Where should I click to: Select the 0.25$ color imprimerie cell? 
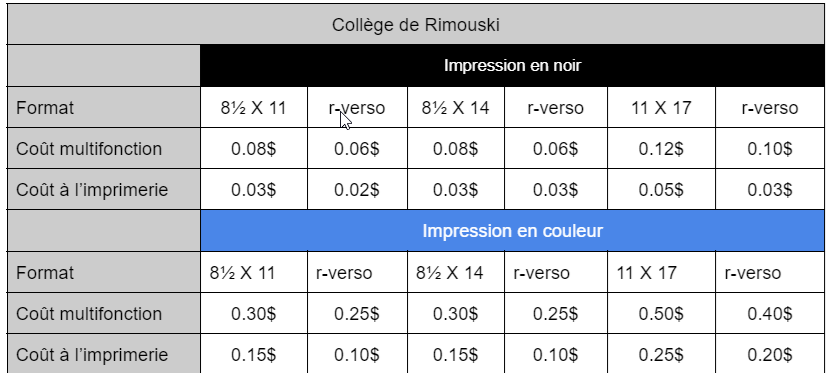pos(661,354)
